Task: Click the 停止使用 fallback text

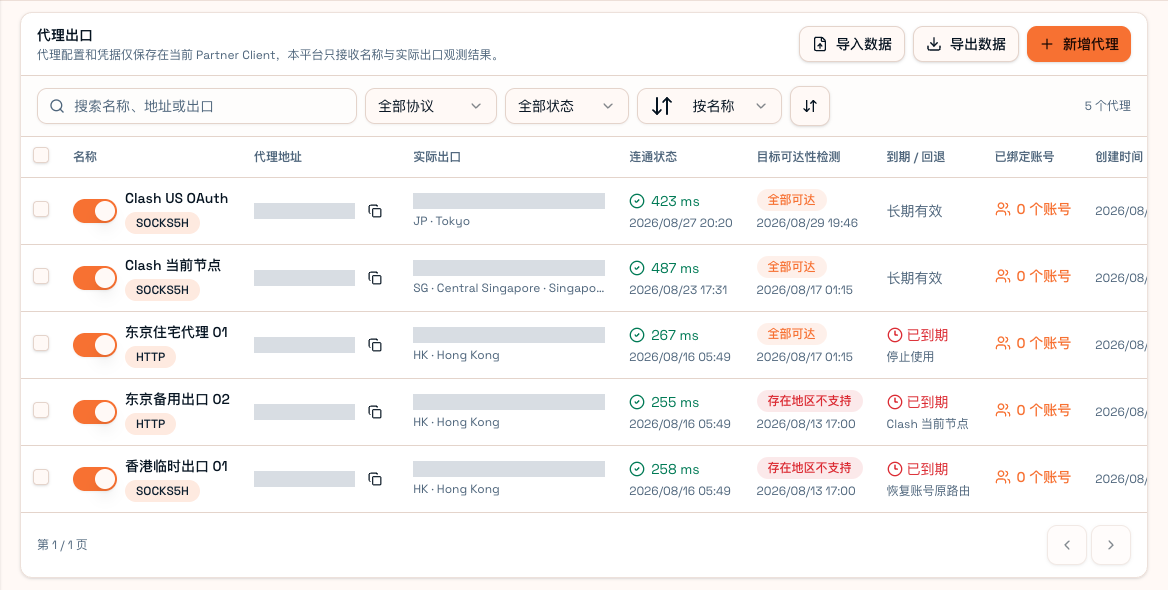Action: pyautogui.click(x=910, y=357)
